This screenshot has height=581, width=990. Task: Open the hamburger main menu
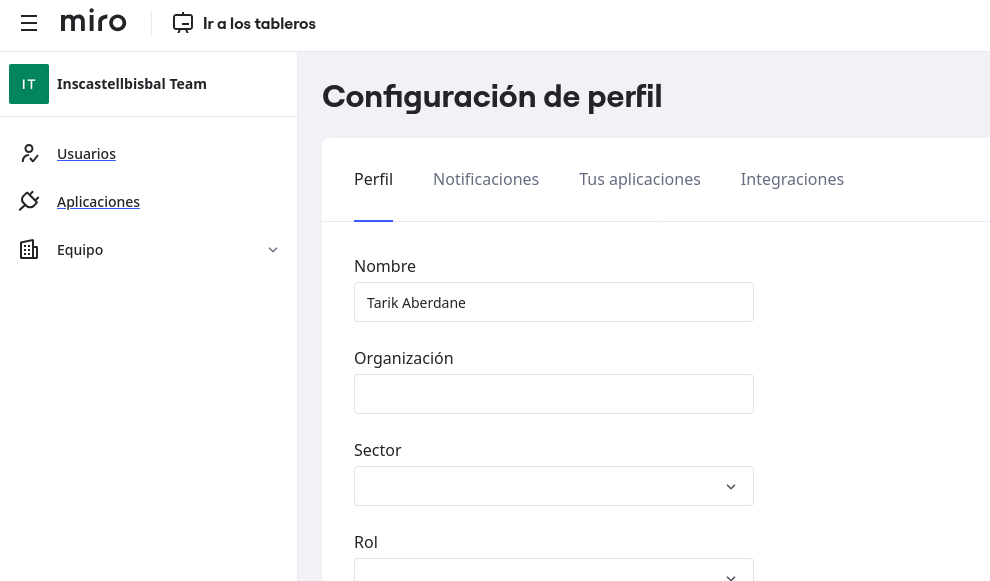29,23
